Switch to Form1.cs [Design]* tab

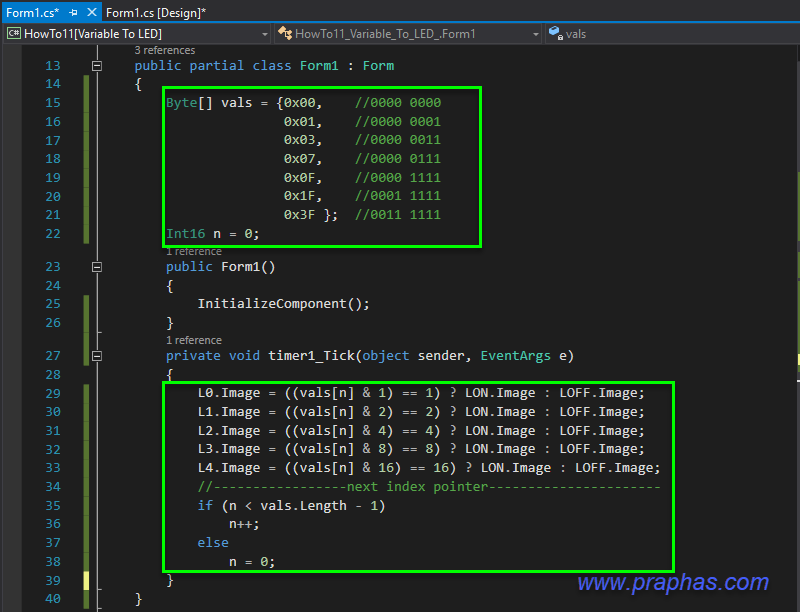tap(156, 12)
